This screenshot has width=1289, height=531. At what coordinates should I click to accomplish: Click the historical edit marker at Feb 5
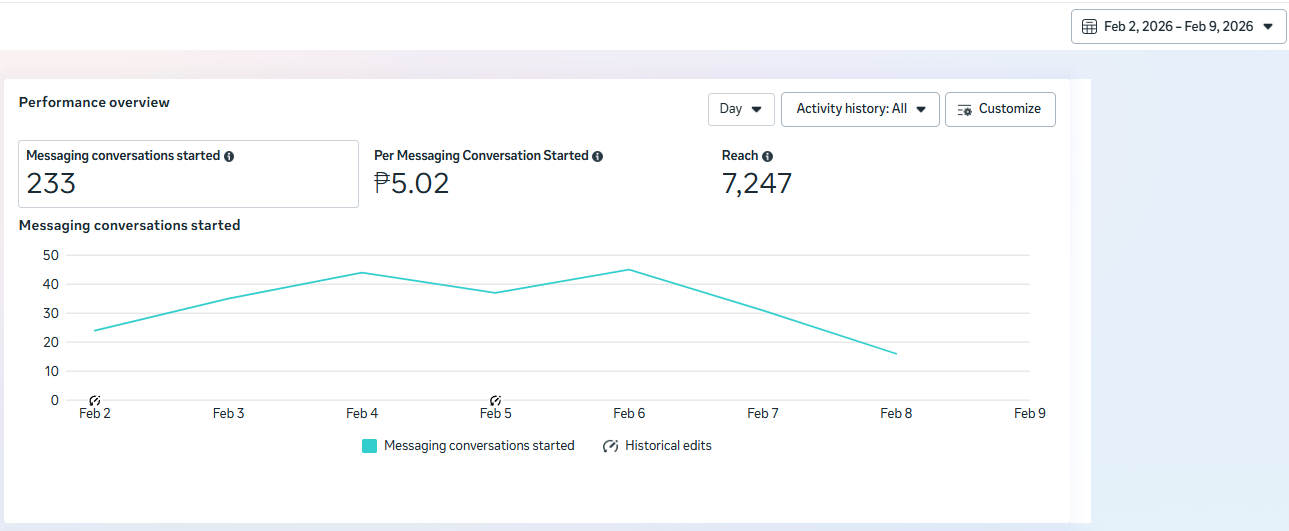pos(495,401)
